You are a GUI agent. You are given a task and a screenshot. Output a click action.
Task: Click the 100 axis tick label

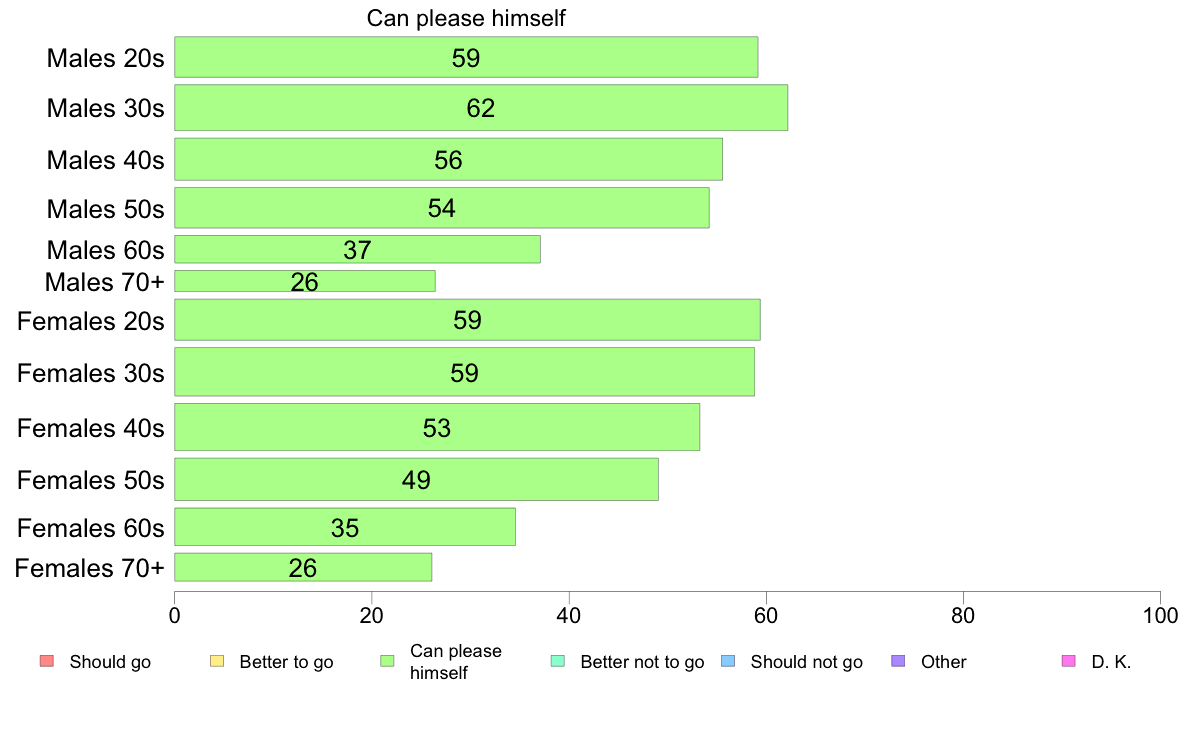[1160, 615]
